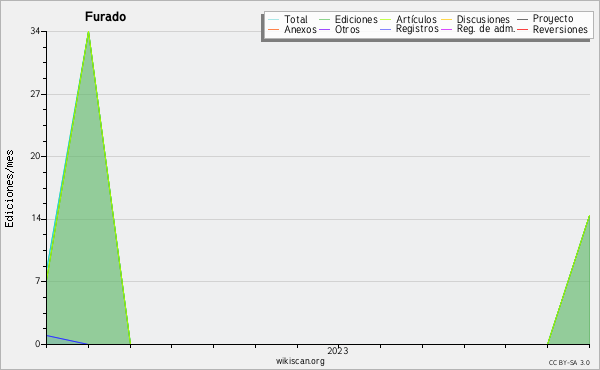Click the peak of the green area at 34
This screenshot has width=600, height=370.
(x=88, y=33)
